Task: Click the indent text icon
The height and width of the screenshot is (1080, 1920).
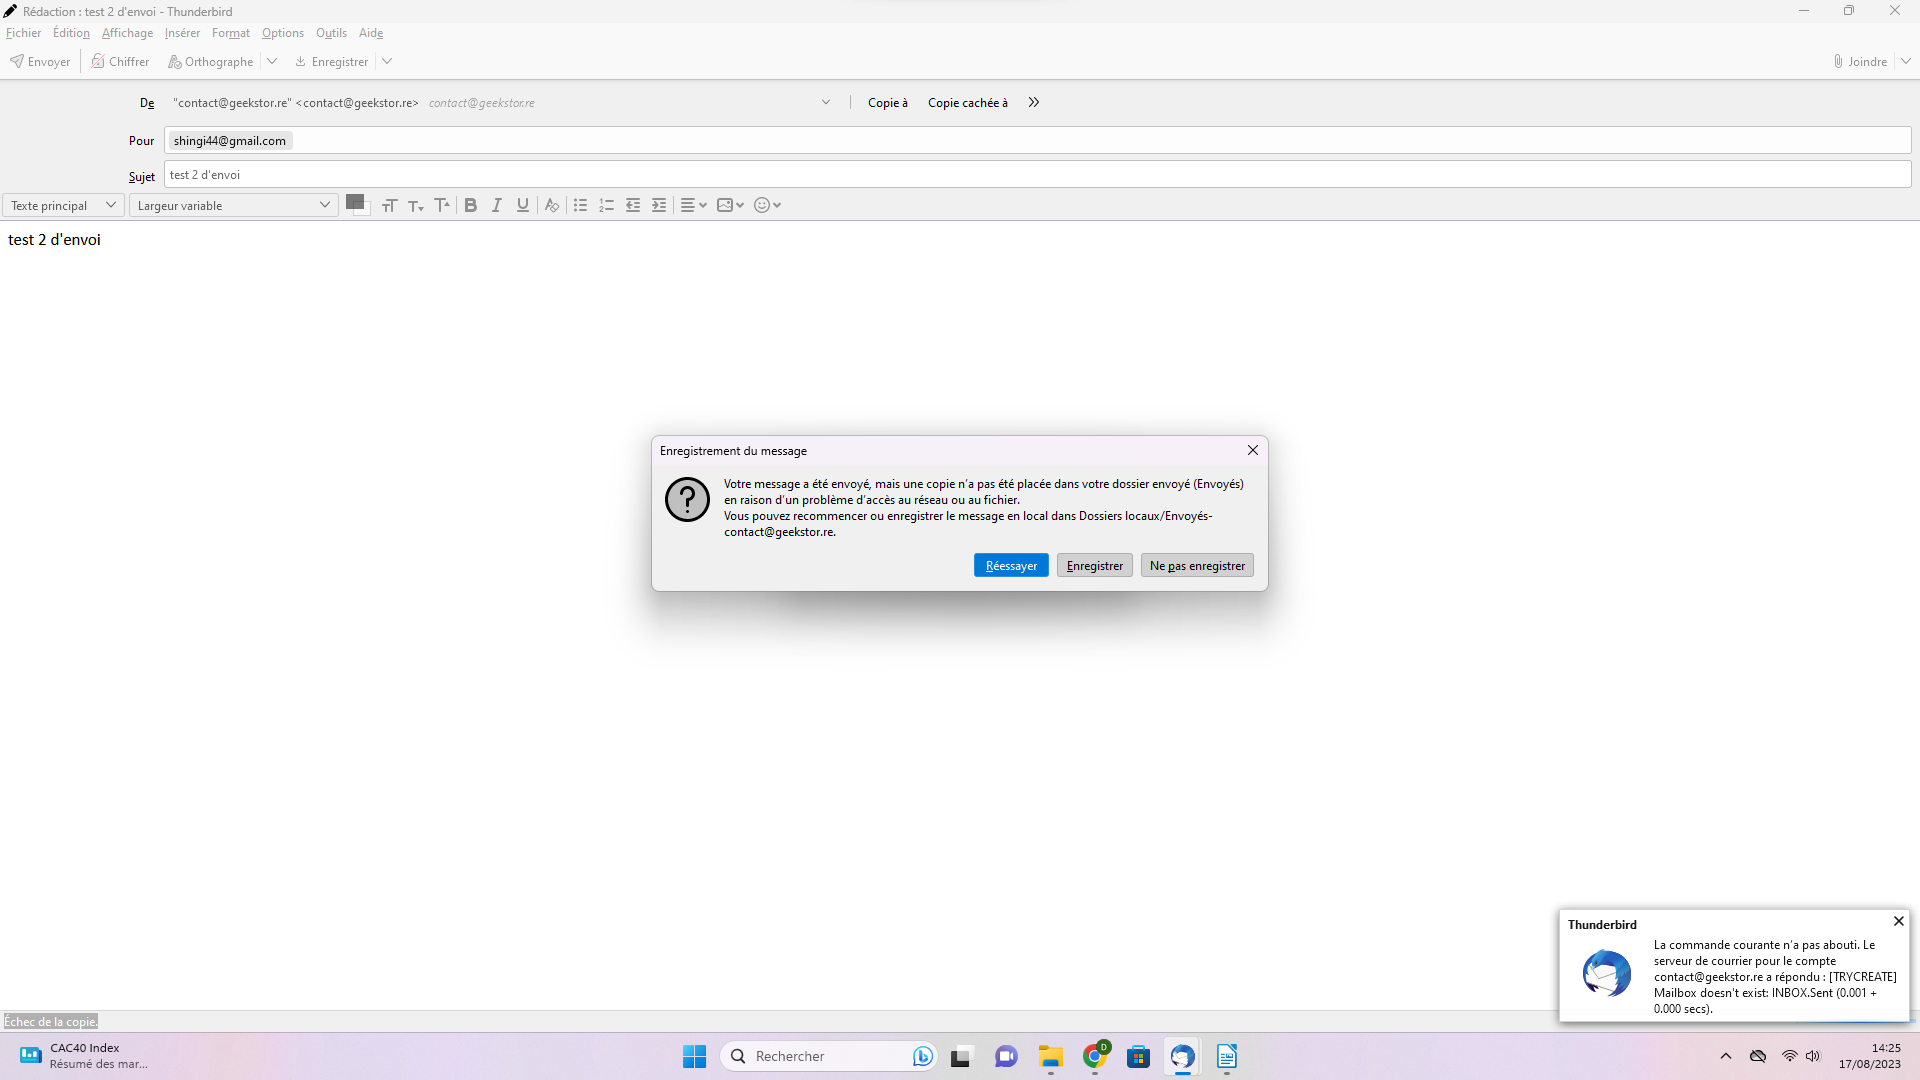Action: pyautogui.click(x=659, y=205)
